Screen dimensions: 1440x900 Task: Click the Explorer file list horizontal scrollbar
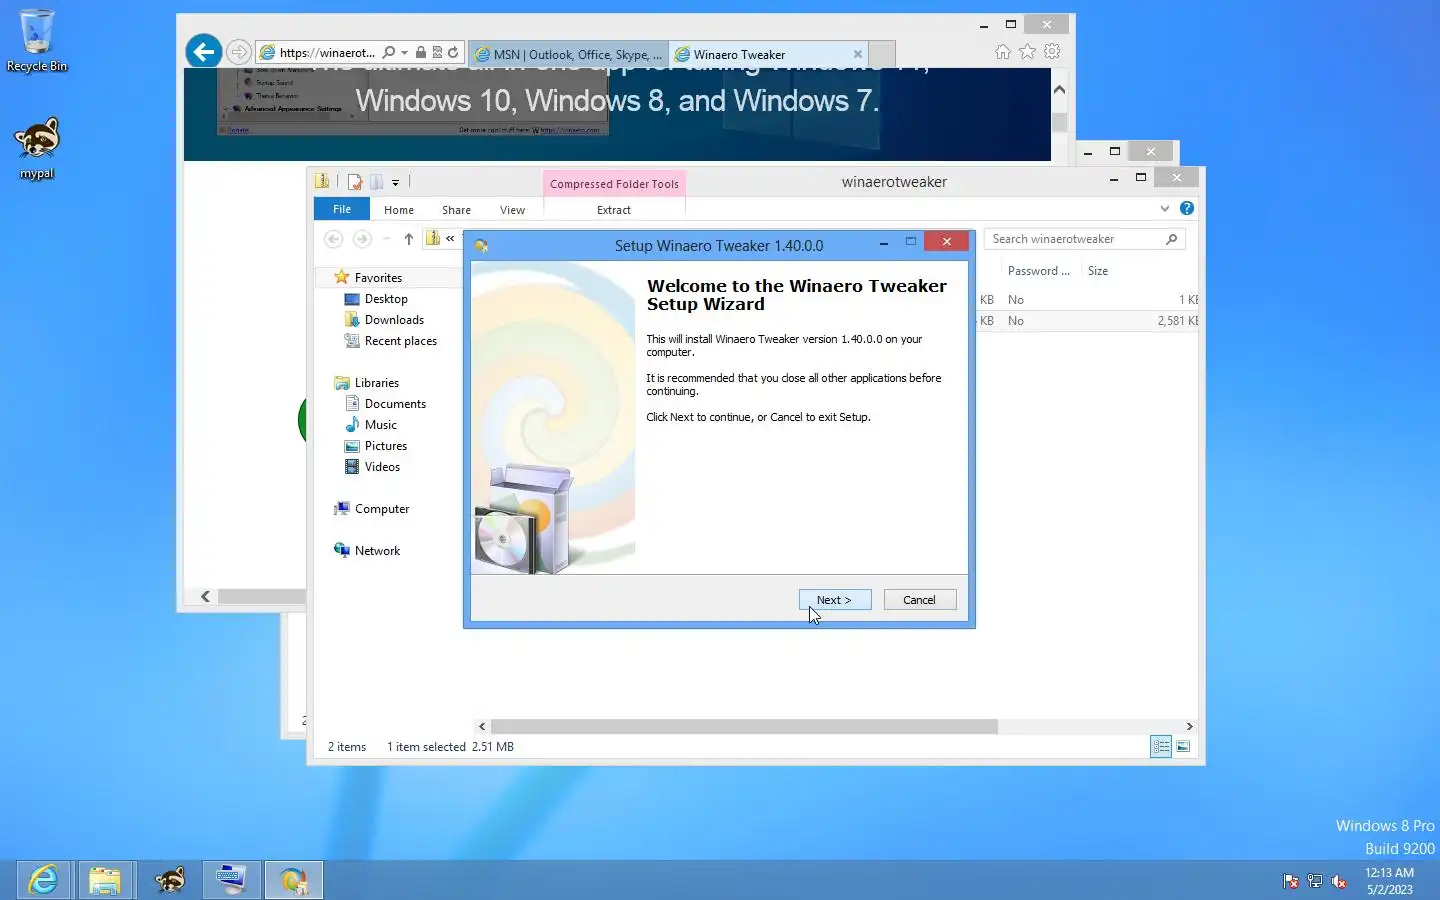click(744, 727)
